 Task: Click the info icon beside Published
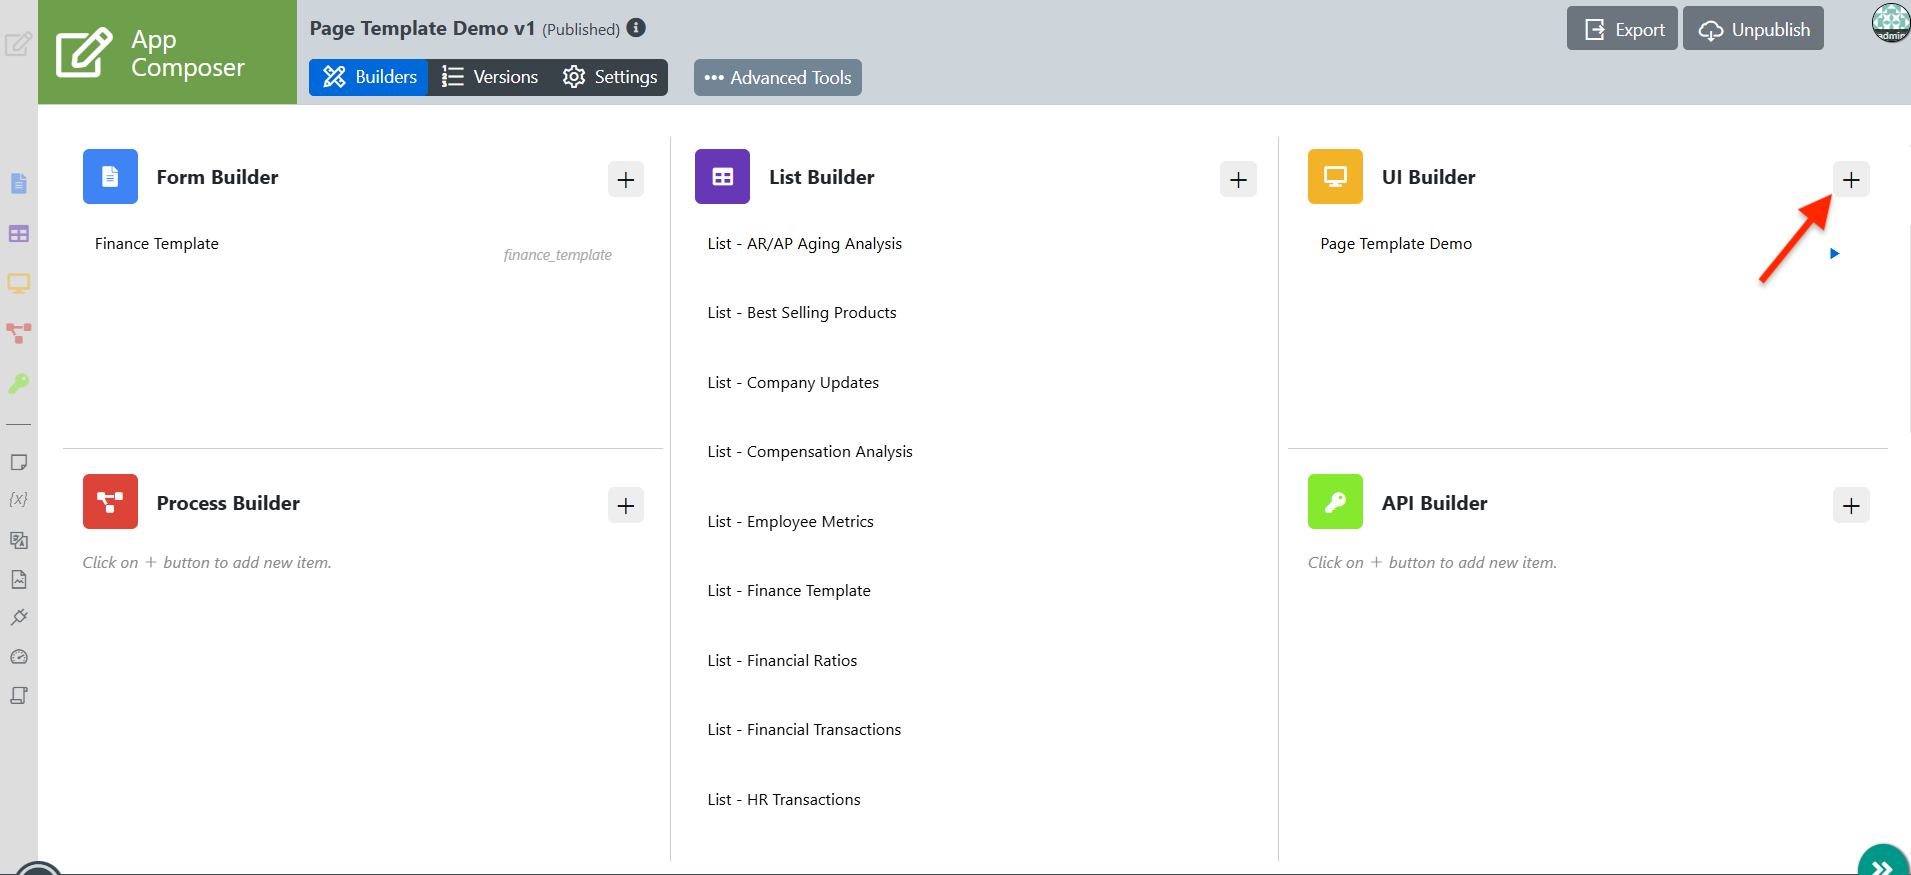coord(636,28)
